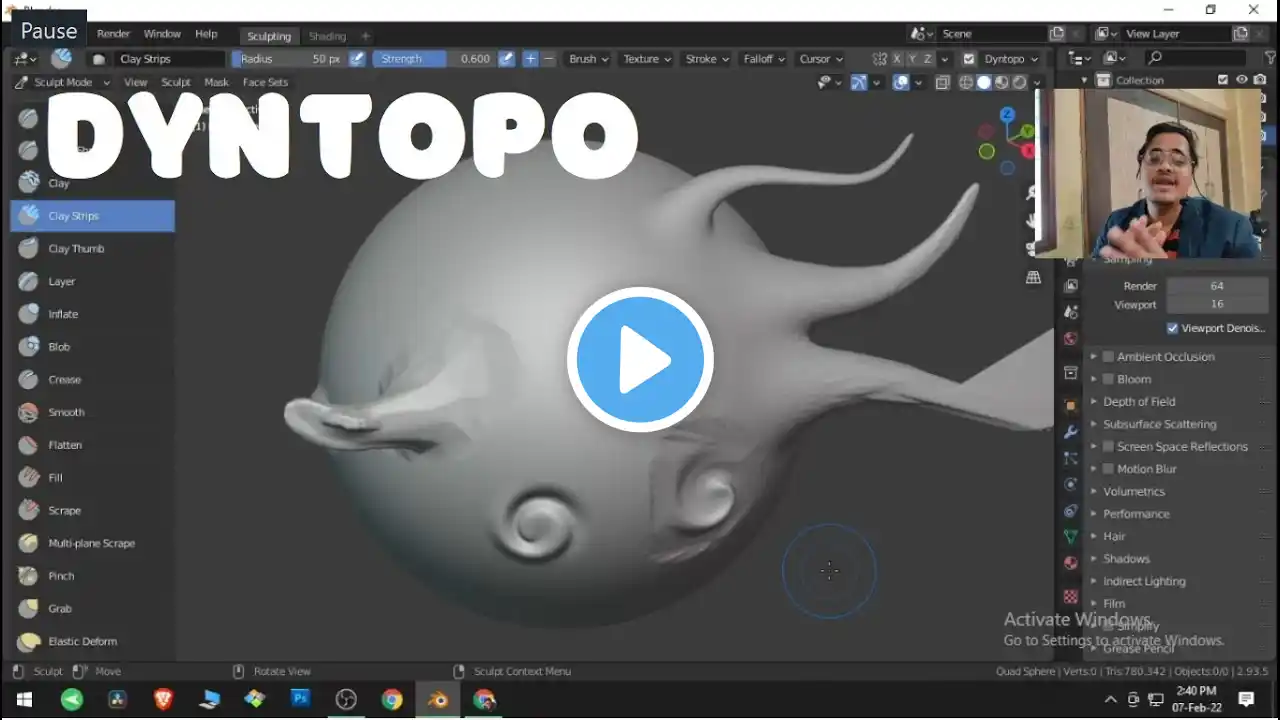Play the video with center play button
The image size is (1280, 720).
[x=640, y=360]
